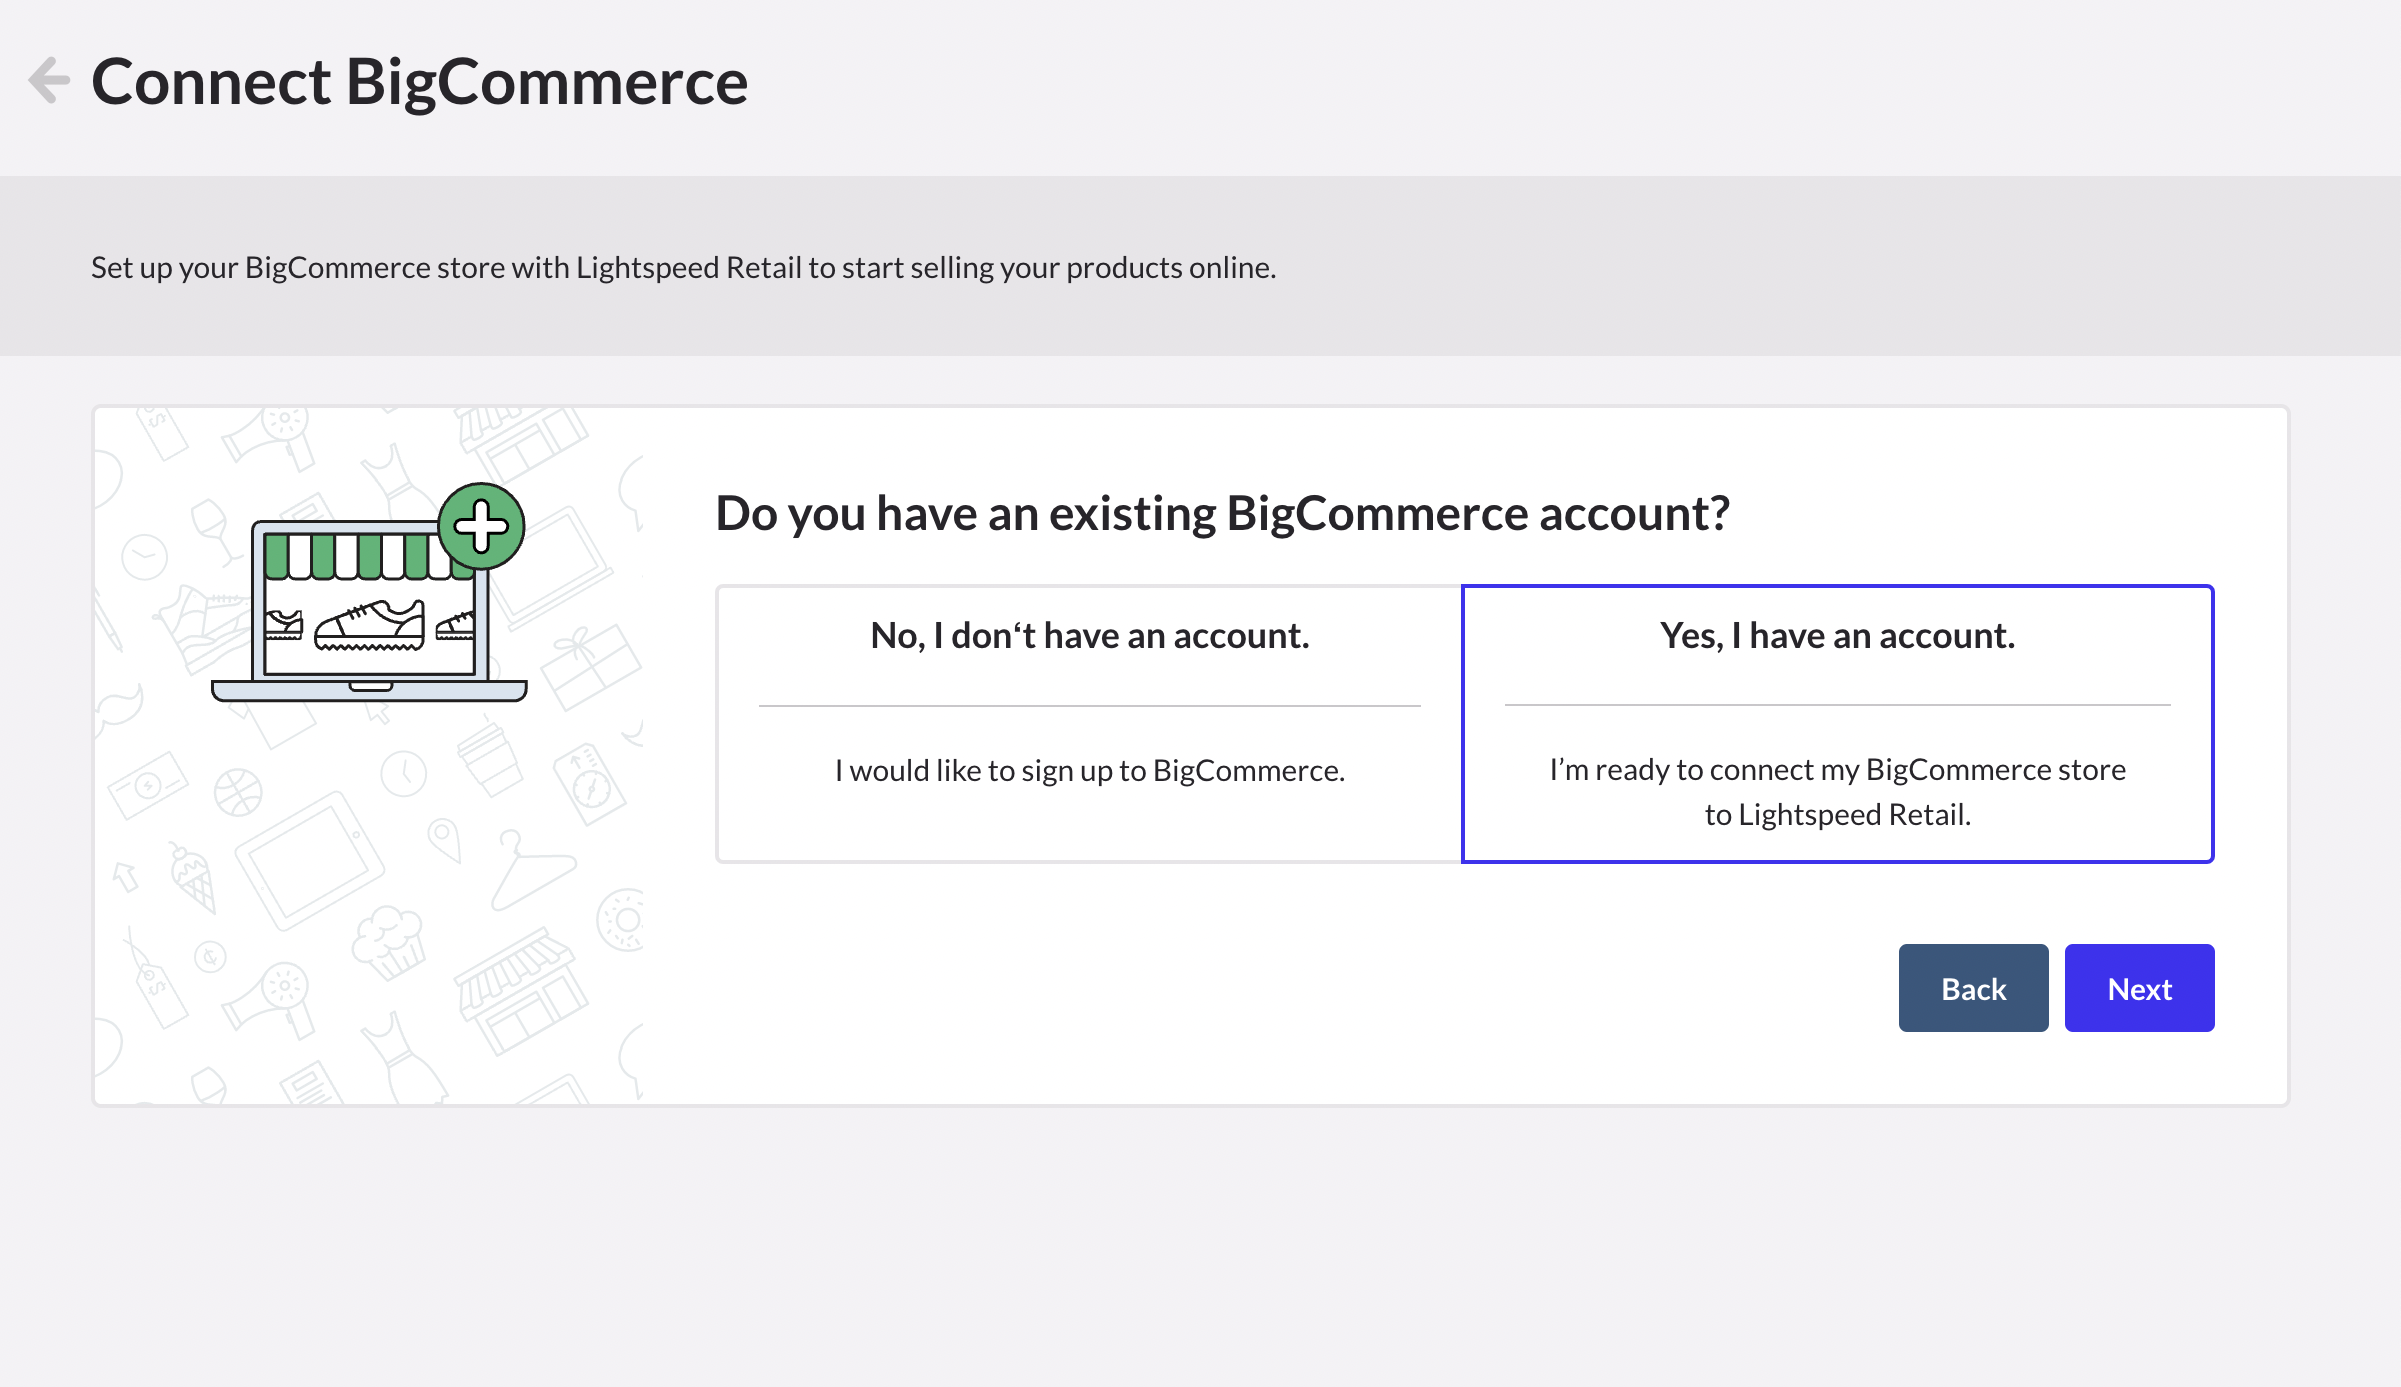Click the basketball background icon
Screen dimensions: 2401x1387
coord(238,793)
